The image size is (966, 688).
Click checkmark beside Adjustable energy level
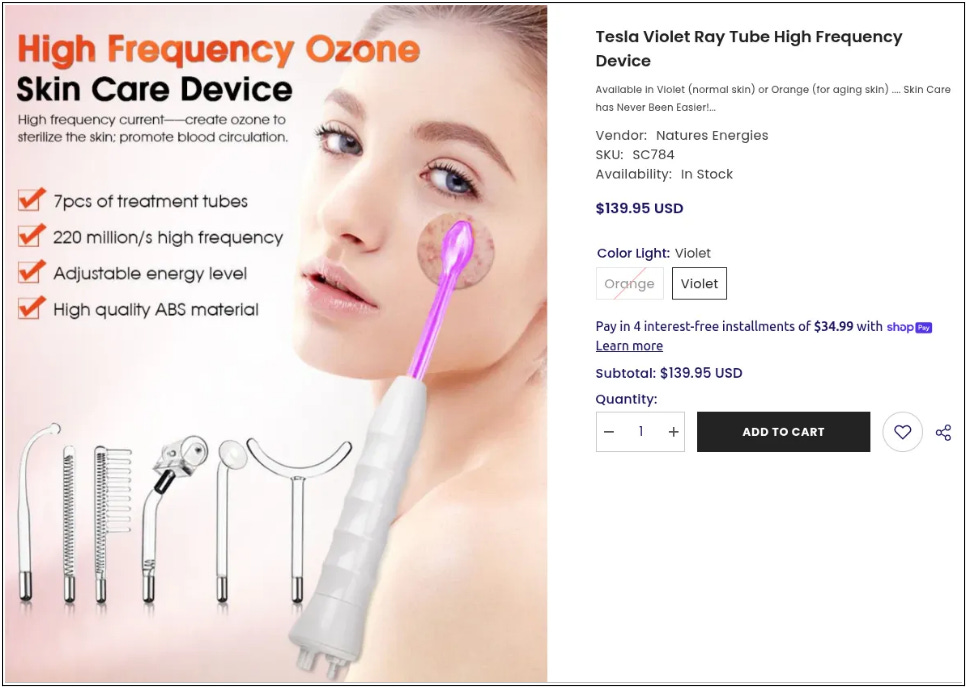click(31, 272)
